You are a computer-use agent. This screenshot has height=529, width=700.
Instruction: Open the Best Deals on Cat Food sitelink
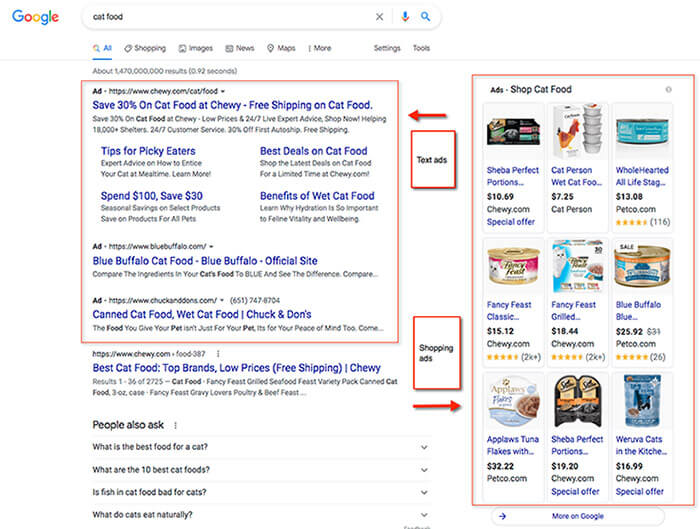pos(313,151)
